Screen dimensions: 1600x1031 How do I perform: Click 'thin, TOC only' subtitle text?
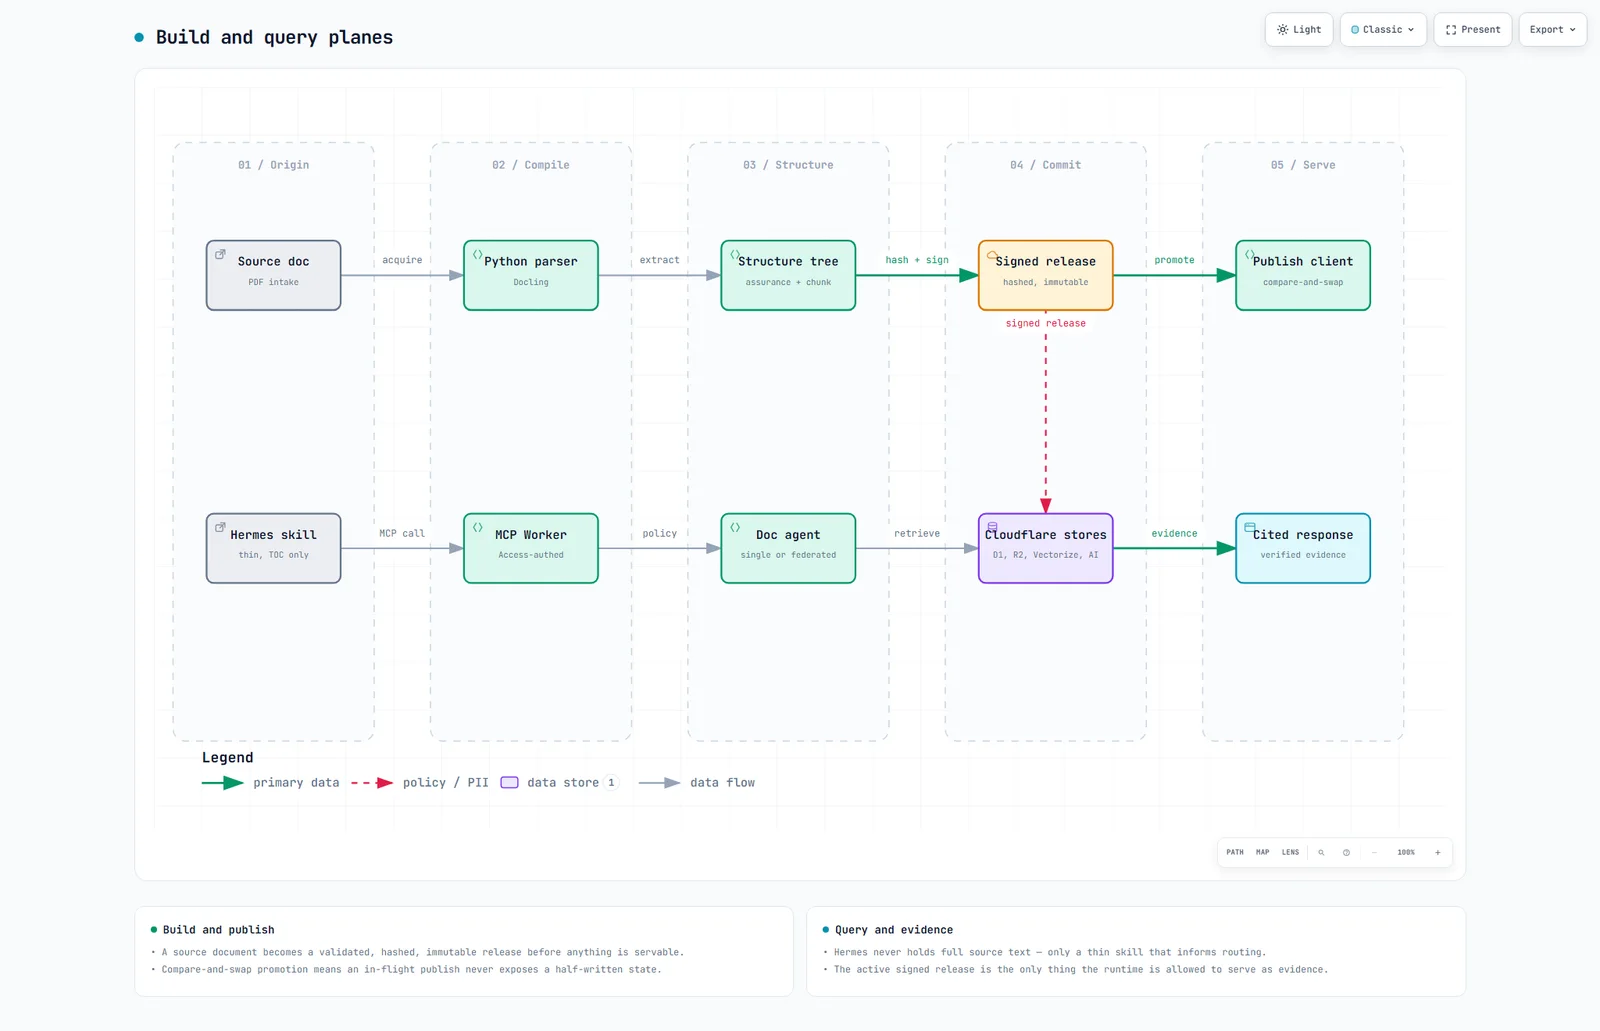point(273,555)
